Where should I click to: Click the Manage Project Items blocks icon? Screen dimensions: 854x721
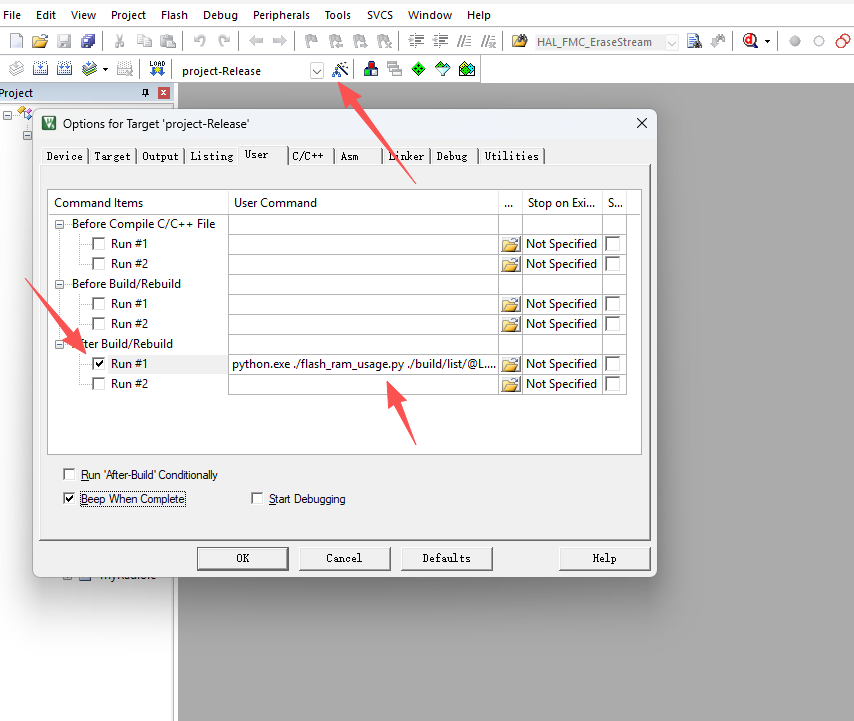371,69
